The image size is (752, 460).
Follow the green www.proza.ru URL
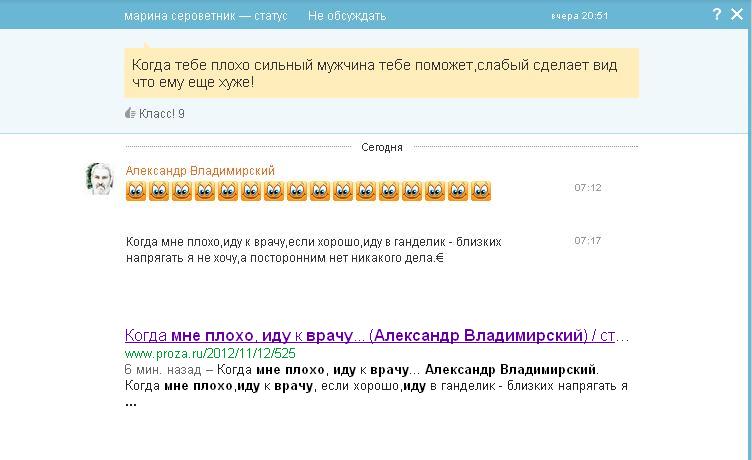click(210, 353)
